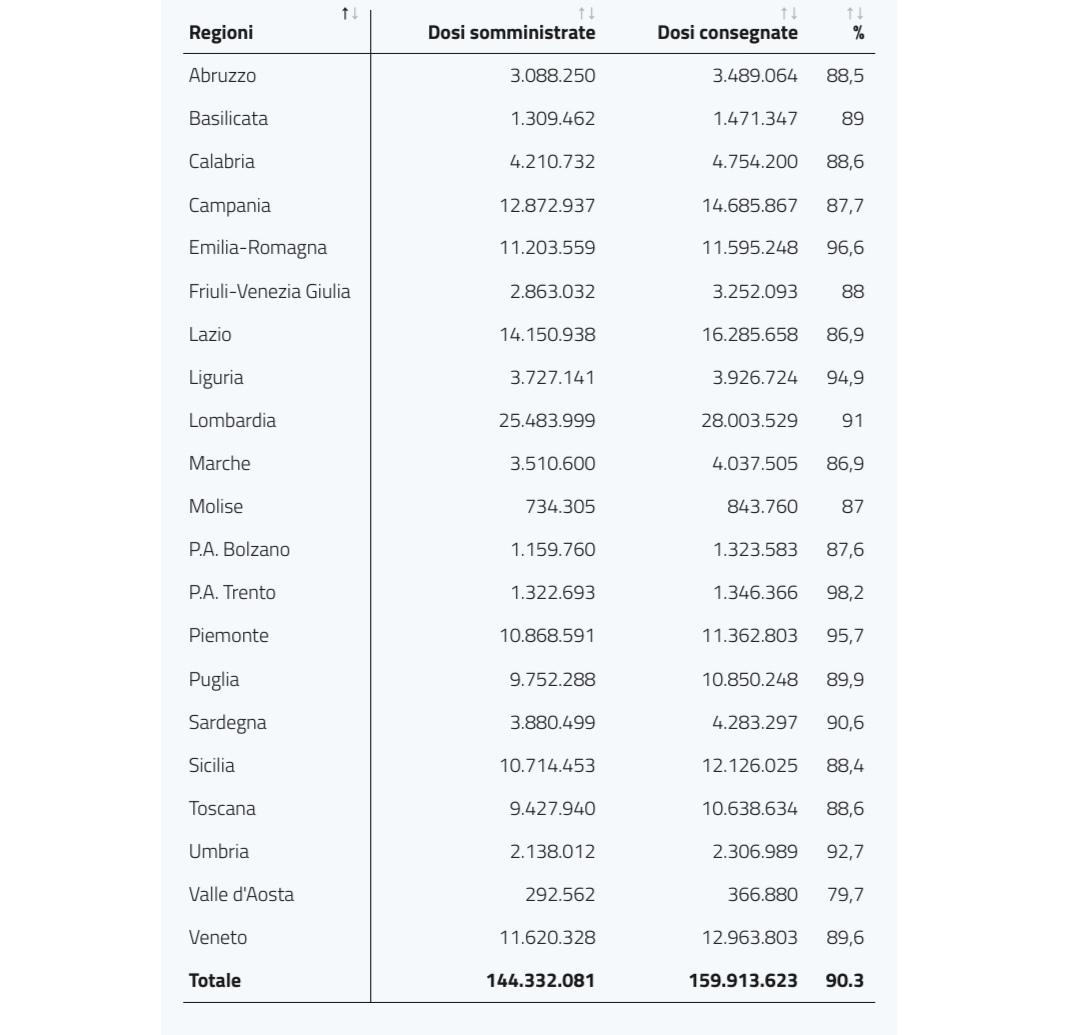
Task: Select the Totale row label
Action: [x=215, y=981]
